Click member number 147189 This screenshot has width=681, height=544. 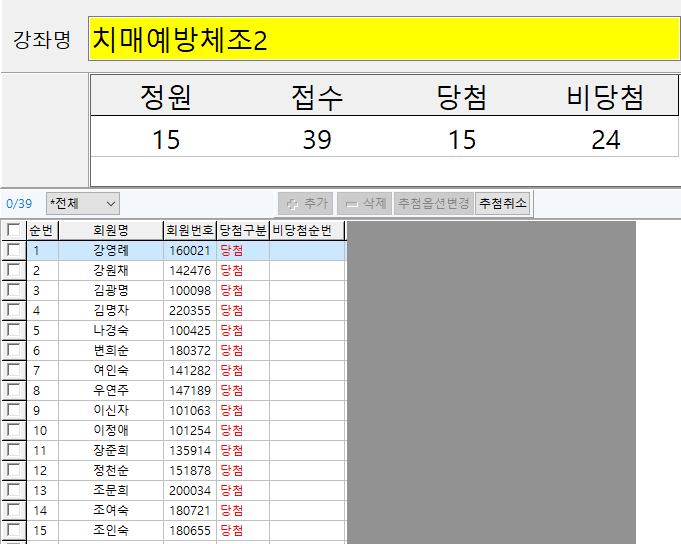click(190, 391)
